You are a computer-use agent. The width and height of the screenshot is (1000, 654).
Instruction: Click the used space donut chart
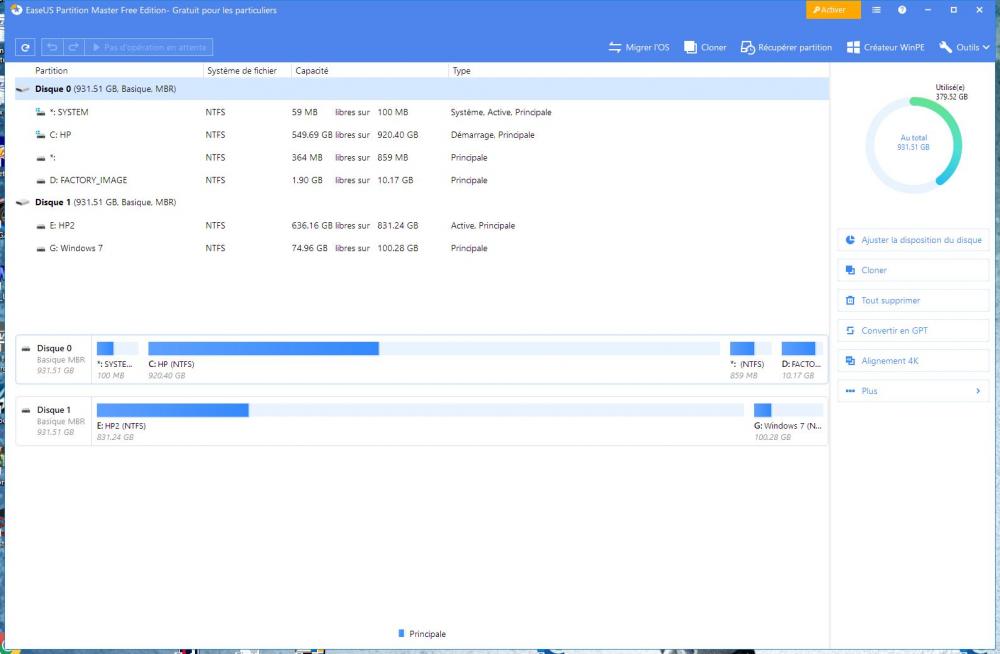click(913, 145)
